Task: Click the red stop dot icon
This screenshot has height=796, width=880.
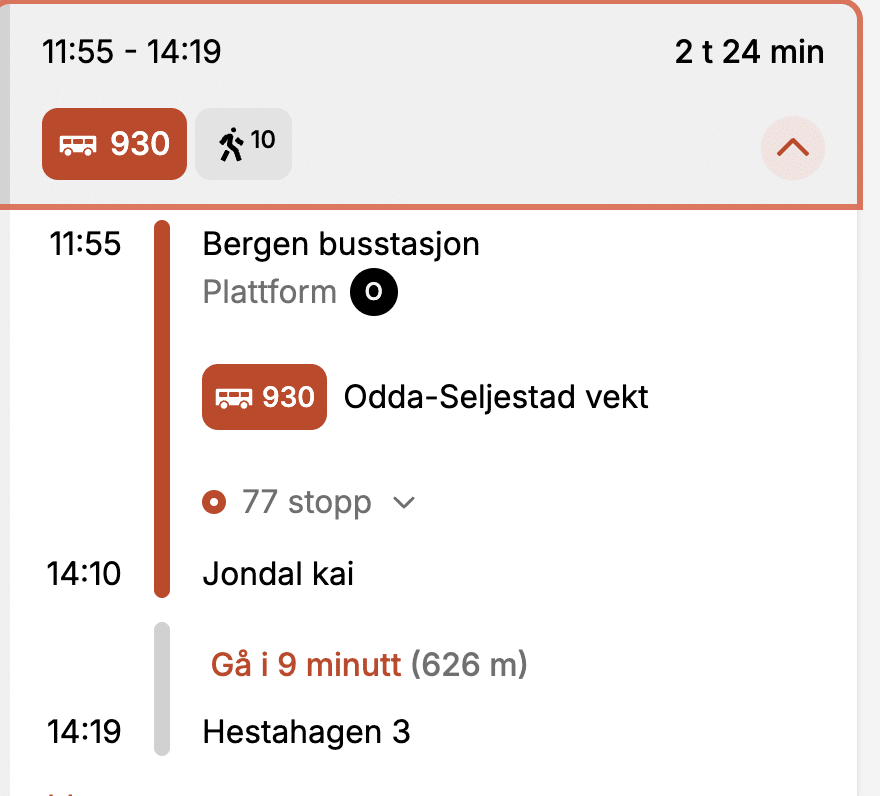Action: (213, 502)
